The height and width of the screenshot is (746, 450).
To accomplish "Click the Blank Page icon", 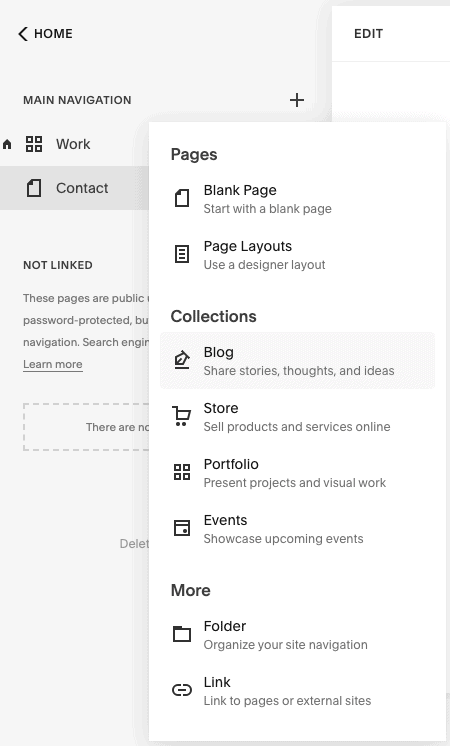I will coord(182,198).
